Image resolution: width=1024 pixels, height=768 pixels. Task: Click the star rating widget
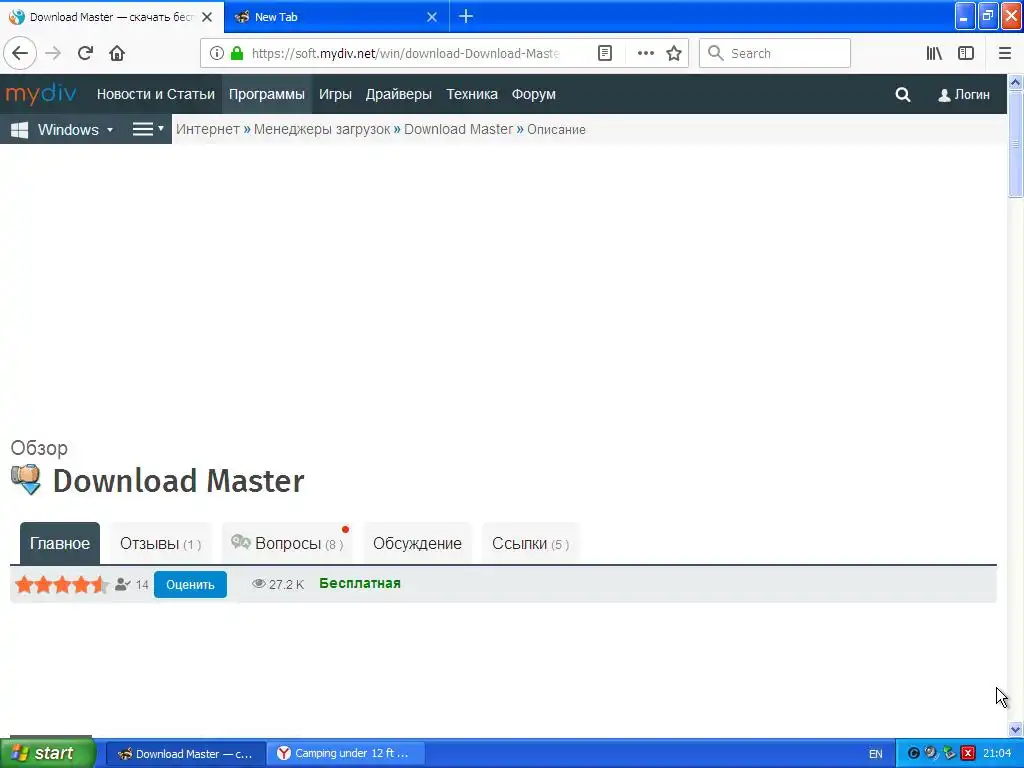(x=62, y=584)
